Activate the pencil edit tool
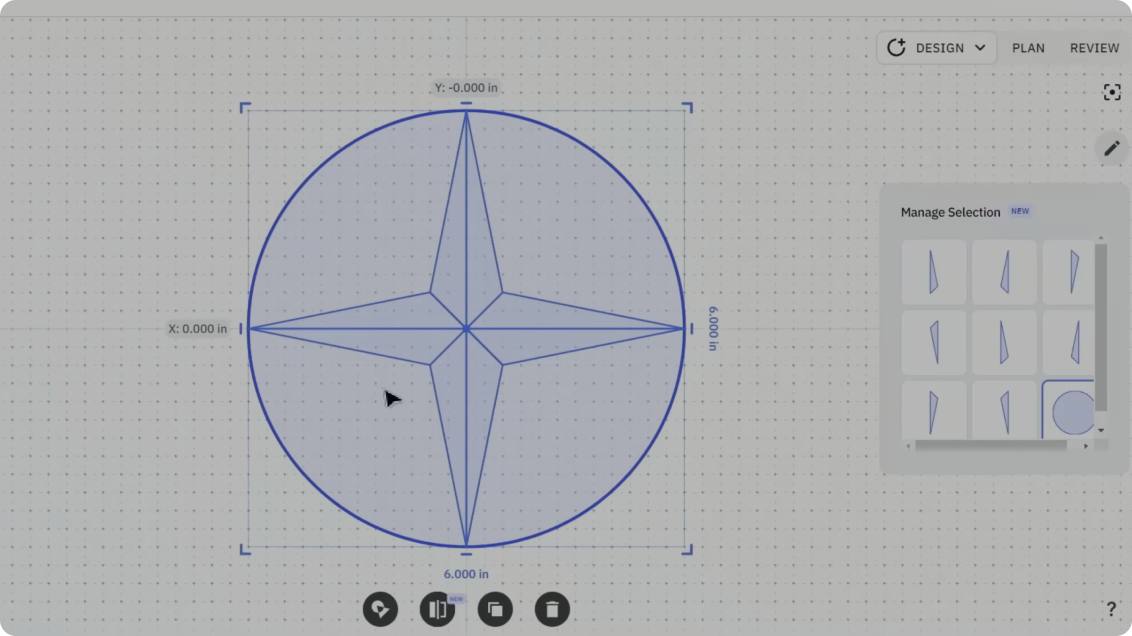Viewport: 1132px width, 636px height. 1111,147
